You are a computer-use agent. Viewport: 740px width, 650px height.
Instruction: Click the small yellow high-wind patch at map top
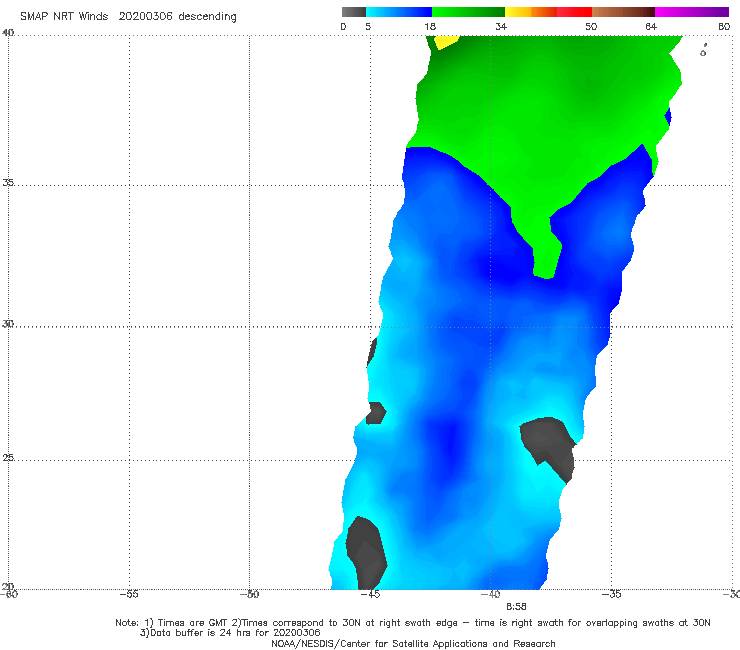(445, 42)
